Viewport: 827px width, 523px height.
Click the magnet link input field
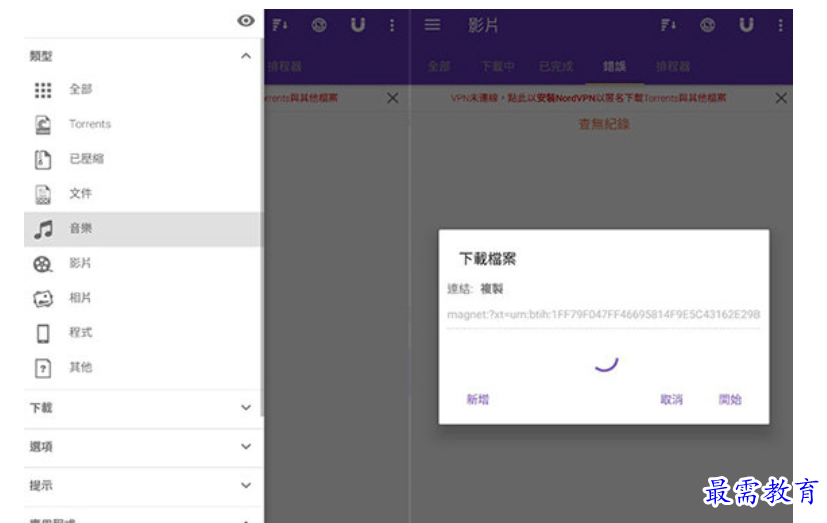[603, 315]
